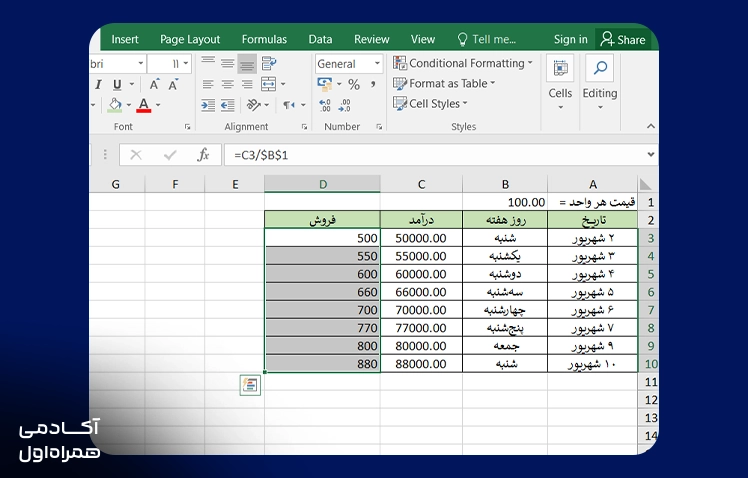Open Number dialog launcher
The image size is (748, 478).
[x=379, y=127]
